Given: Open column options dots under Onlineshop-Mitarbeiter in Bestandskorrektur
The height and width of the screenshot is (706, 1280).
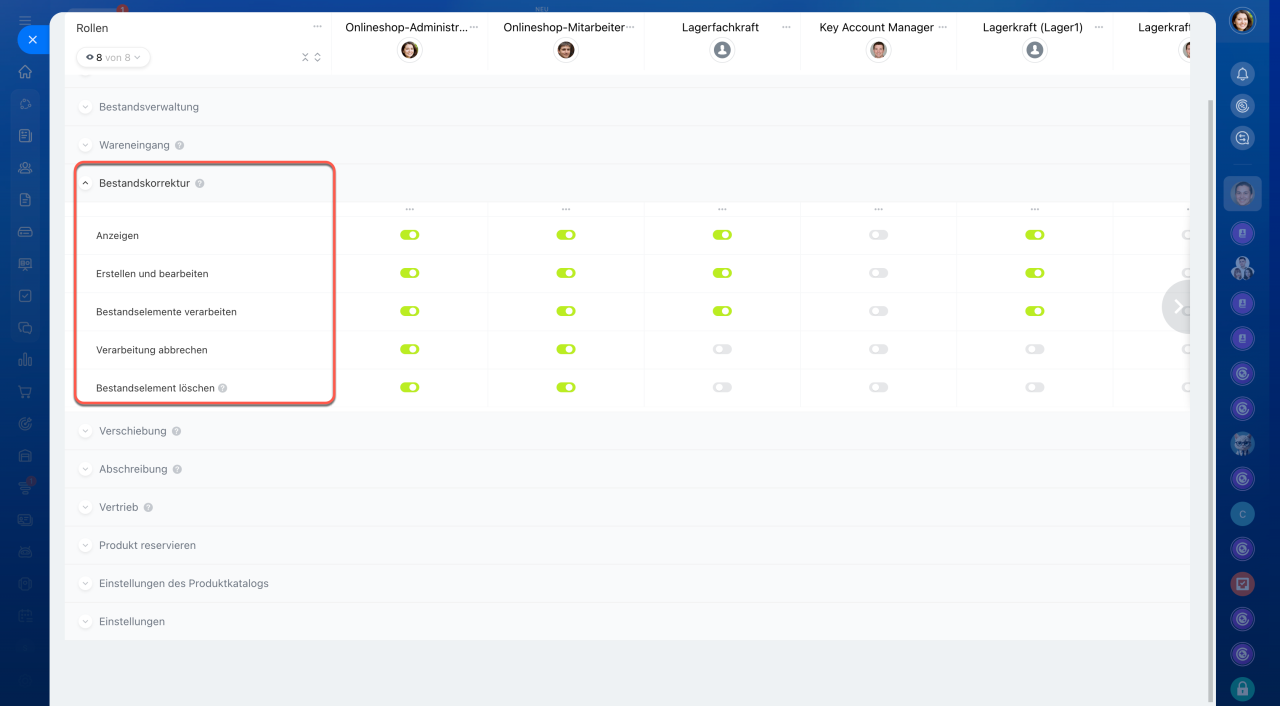Looking at the screenshot, I should click(x=566, y=209).
